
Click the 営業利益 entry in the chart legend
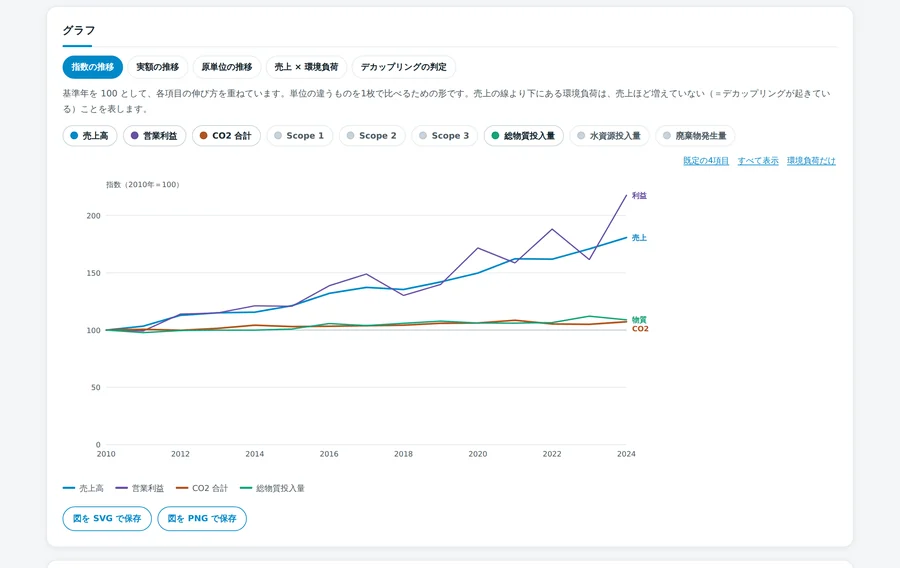coord(139,488)
